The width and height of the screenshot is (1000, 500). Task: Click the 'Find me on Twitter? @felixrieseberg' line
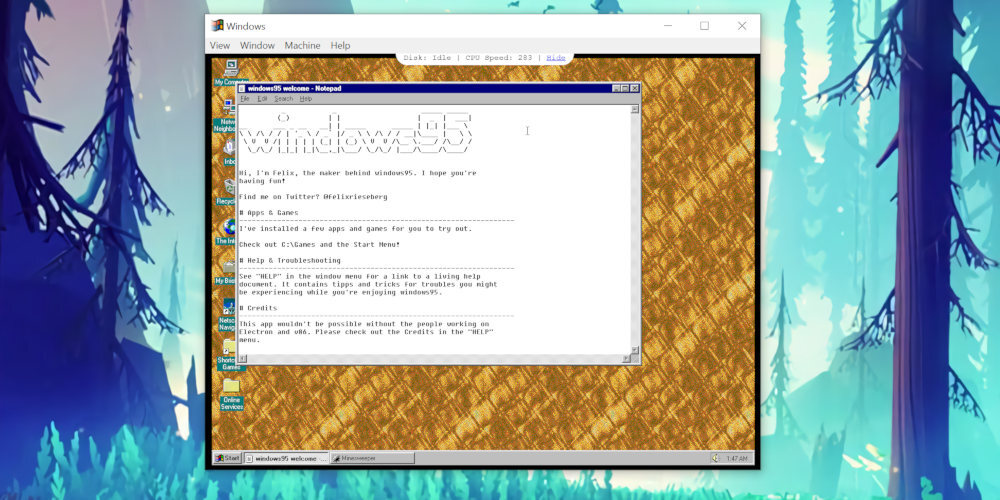click(313, 196)
